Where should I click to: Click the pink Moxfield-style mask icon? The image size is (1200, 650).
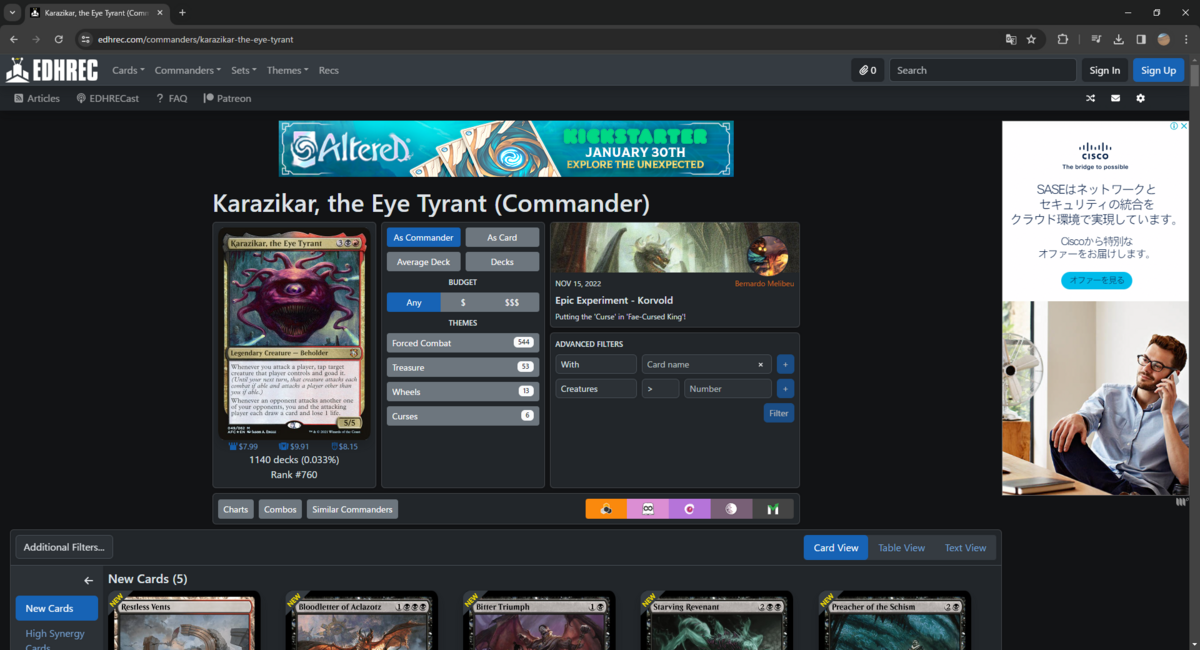point(648,509)
